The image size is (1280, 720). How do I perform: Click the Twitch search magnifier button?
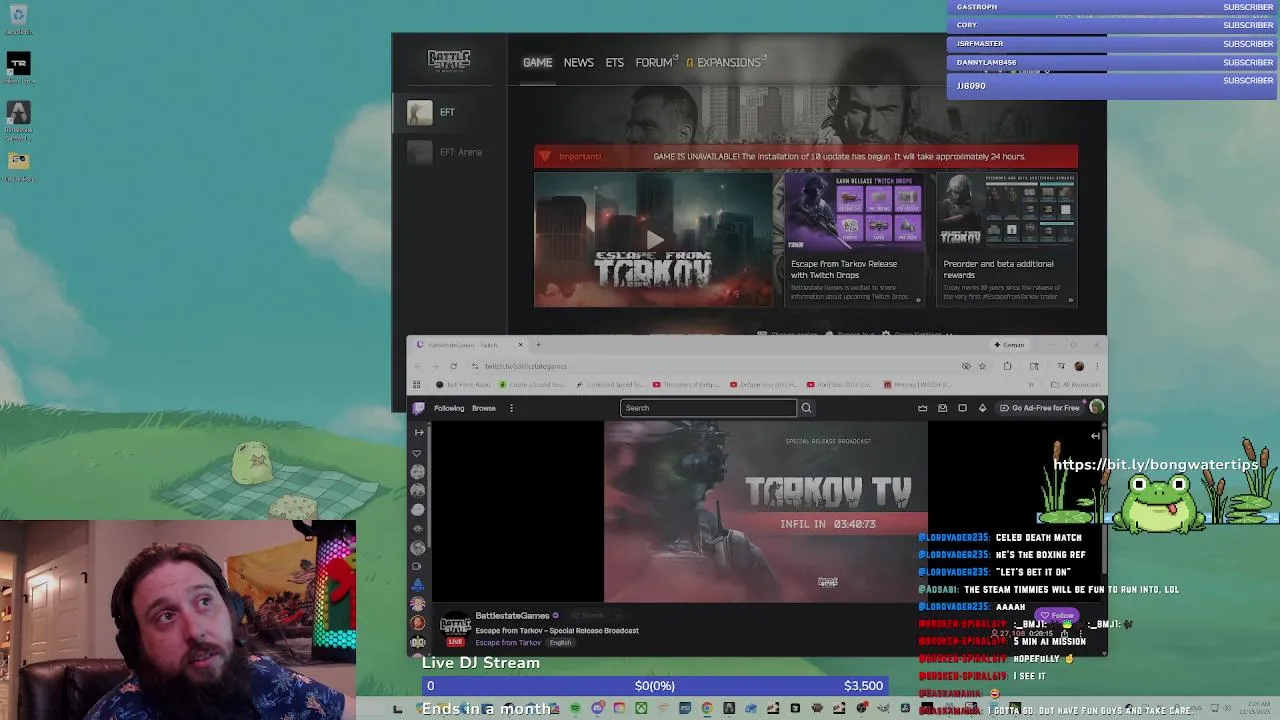pos(806,408)
